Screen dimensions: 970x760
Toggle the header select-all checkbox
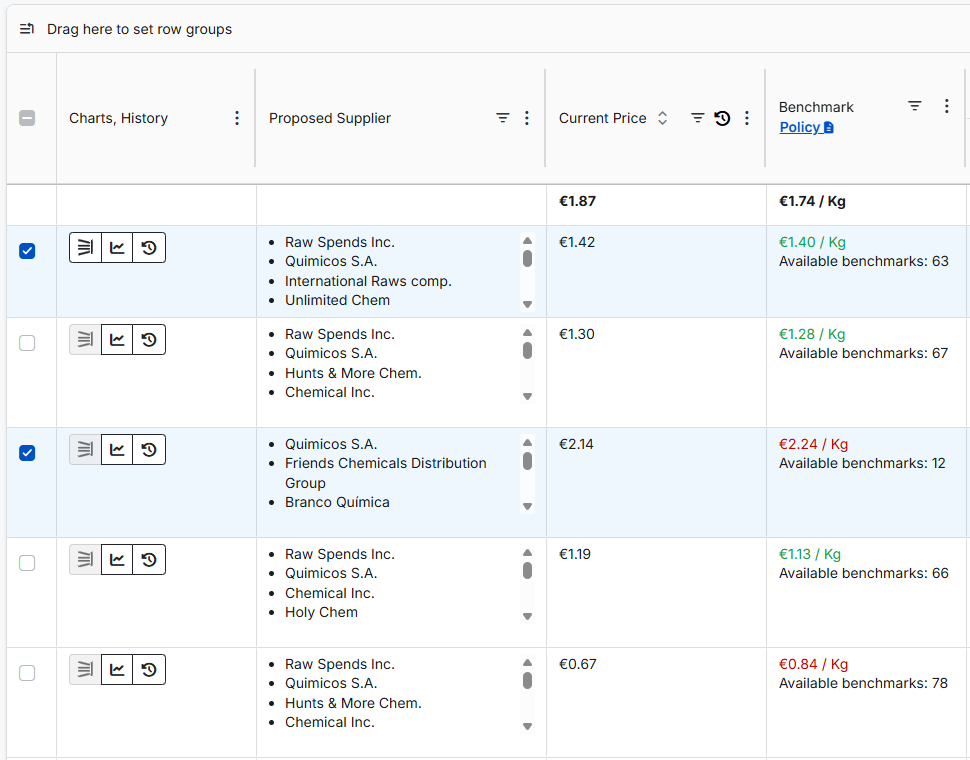pos(27,118)
